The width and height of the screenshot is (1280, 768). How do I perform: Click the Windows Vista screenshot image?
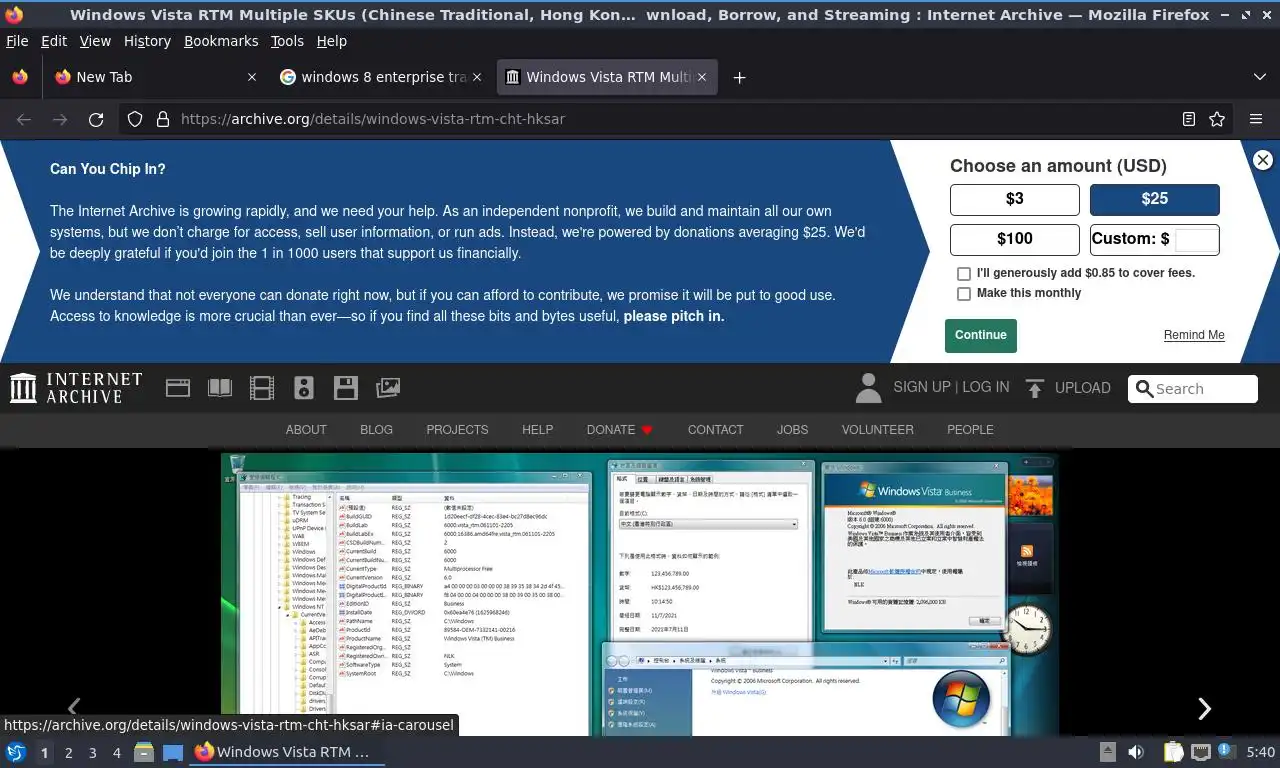(640, 594)
